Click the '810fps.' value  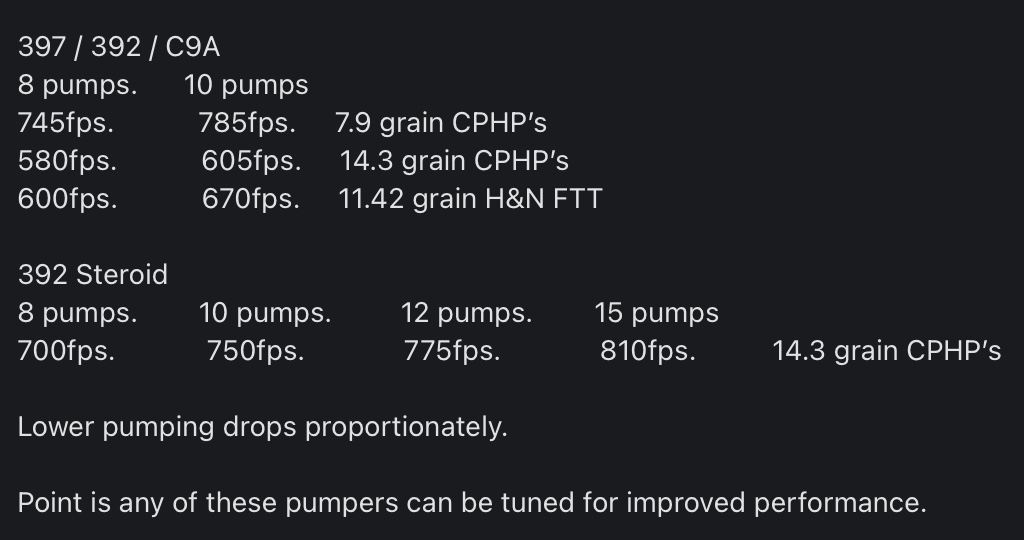[x=648, y=351]
